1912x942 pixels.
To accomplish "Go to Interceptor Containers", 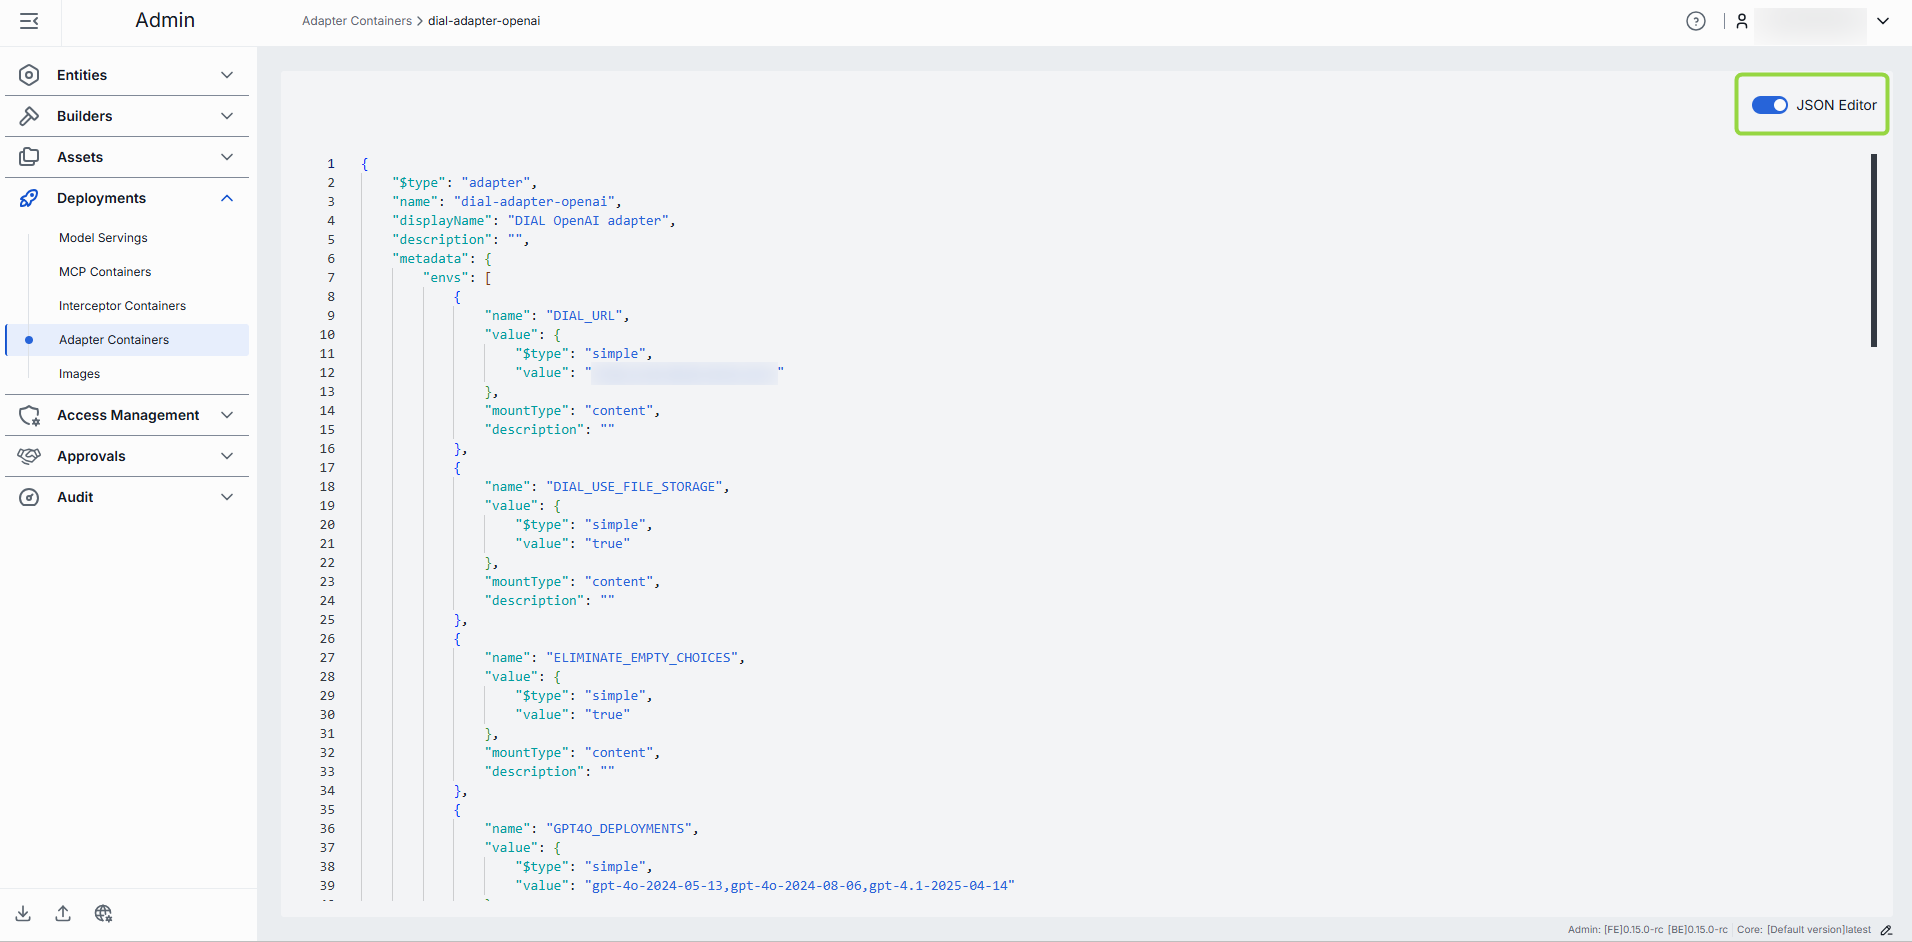I will pos(122,306).
